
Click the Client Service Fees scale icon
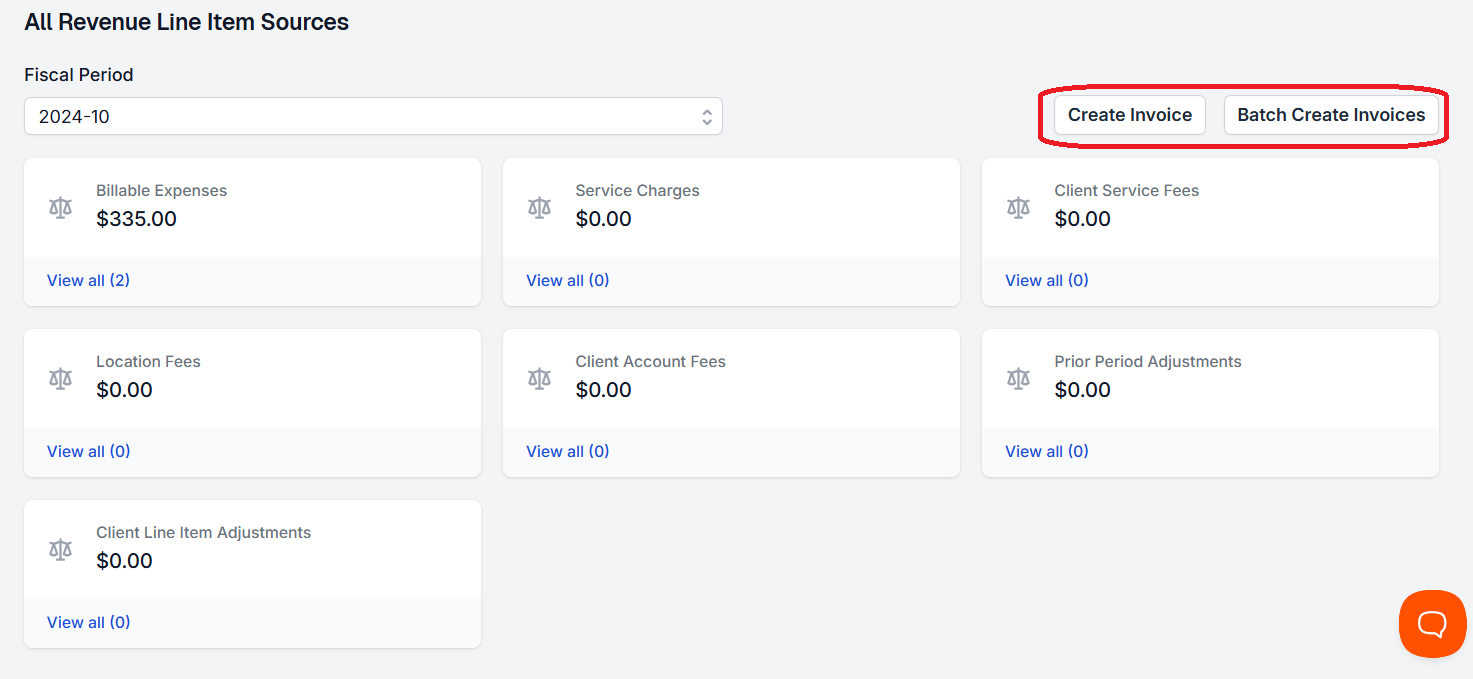coord(1019,207)
